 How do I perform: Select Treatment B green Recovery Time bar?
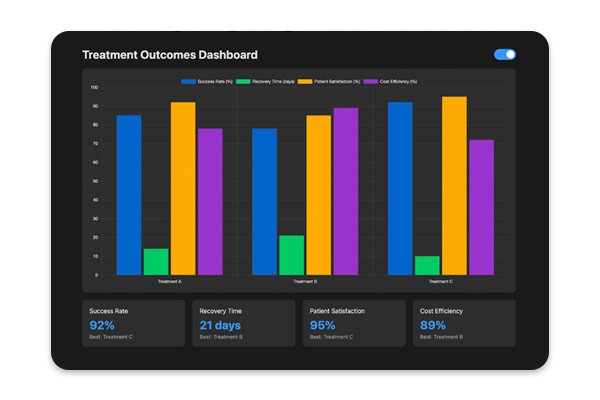pyautogui.click(x=292, y=255)
